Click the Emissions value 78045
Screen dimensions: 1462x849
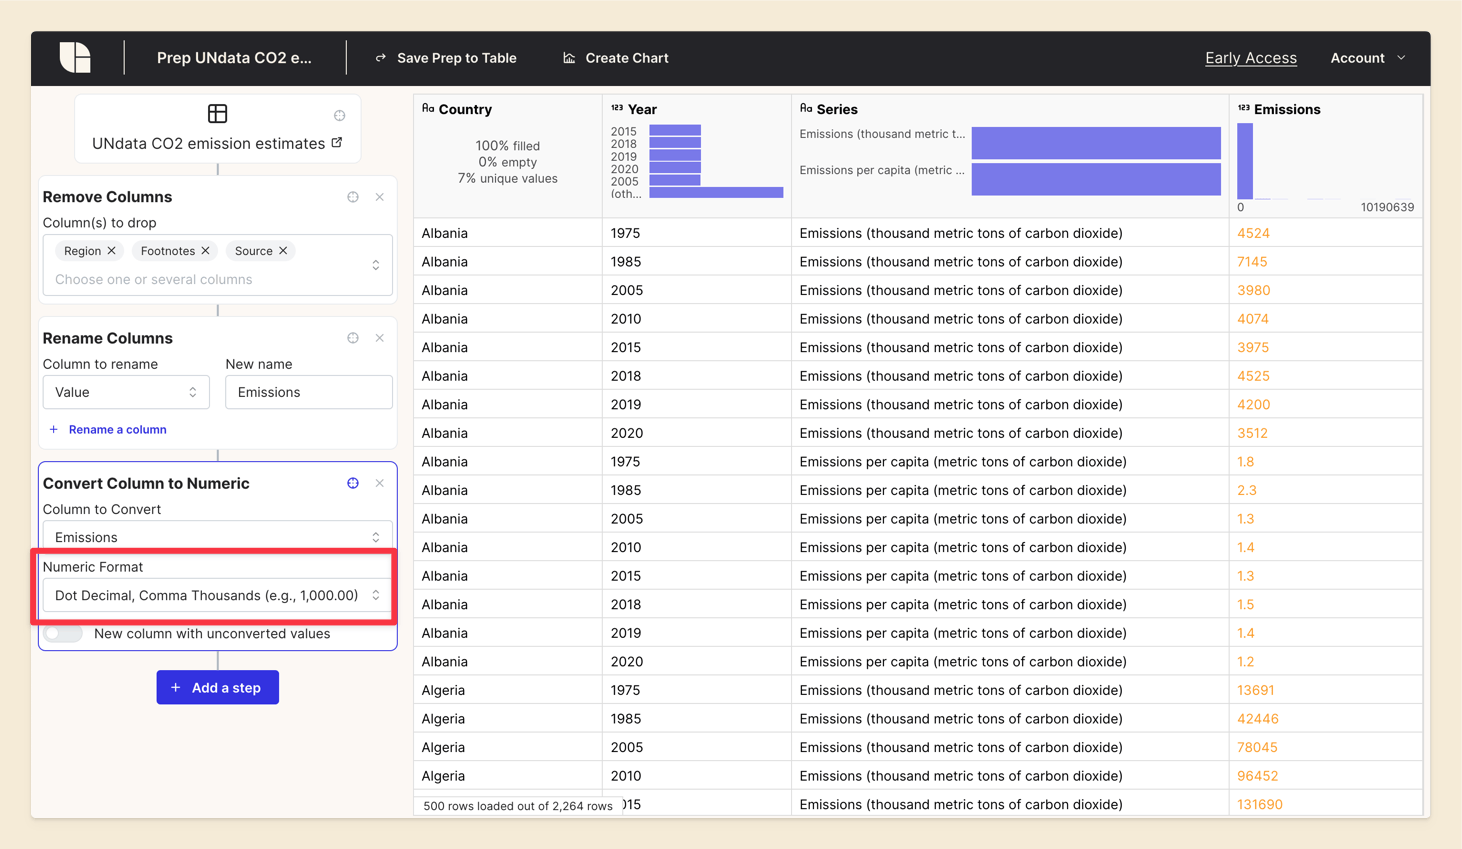[x=1258, y=747]
